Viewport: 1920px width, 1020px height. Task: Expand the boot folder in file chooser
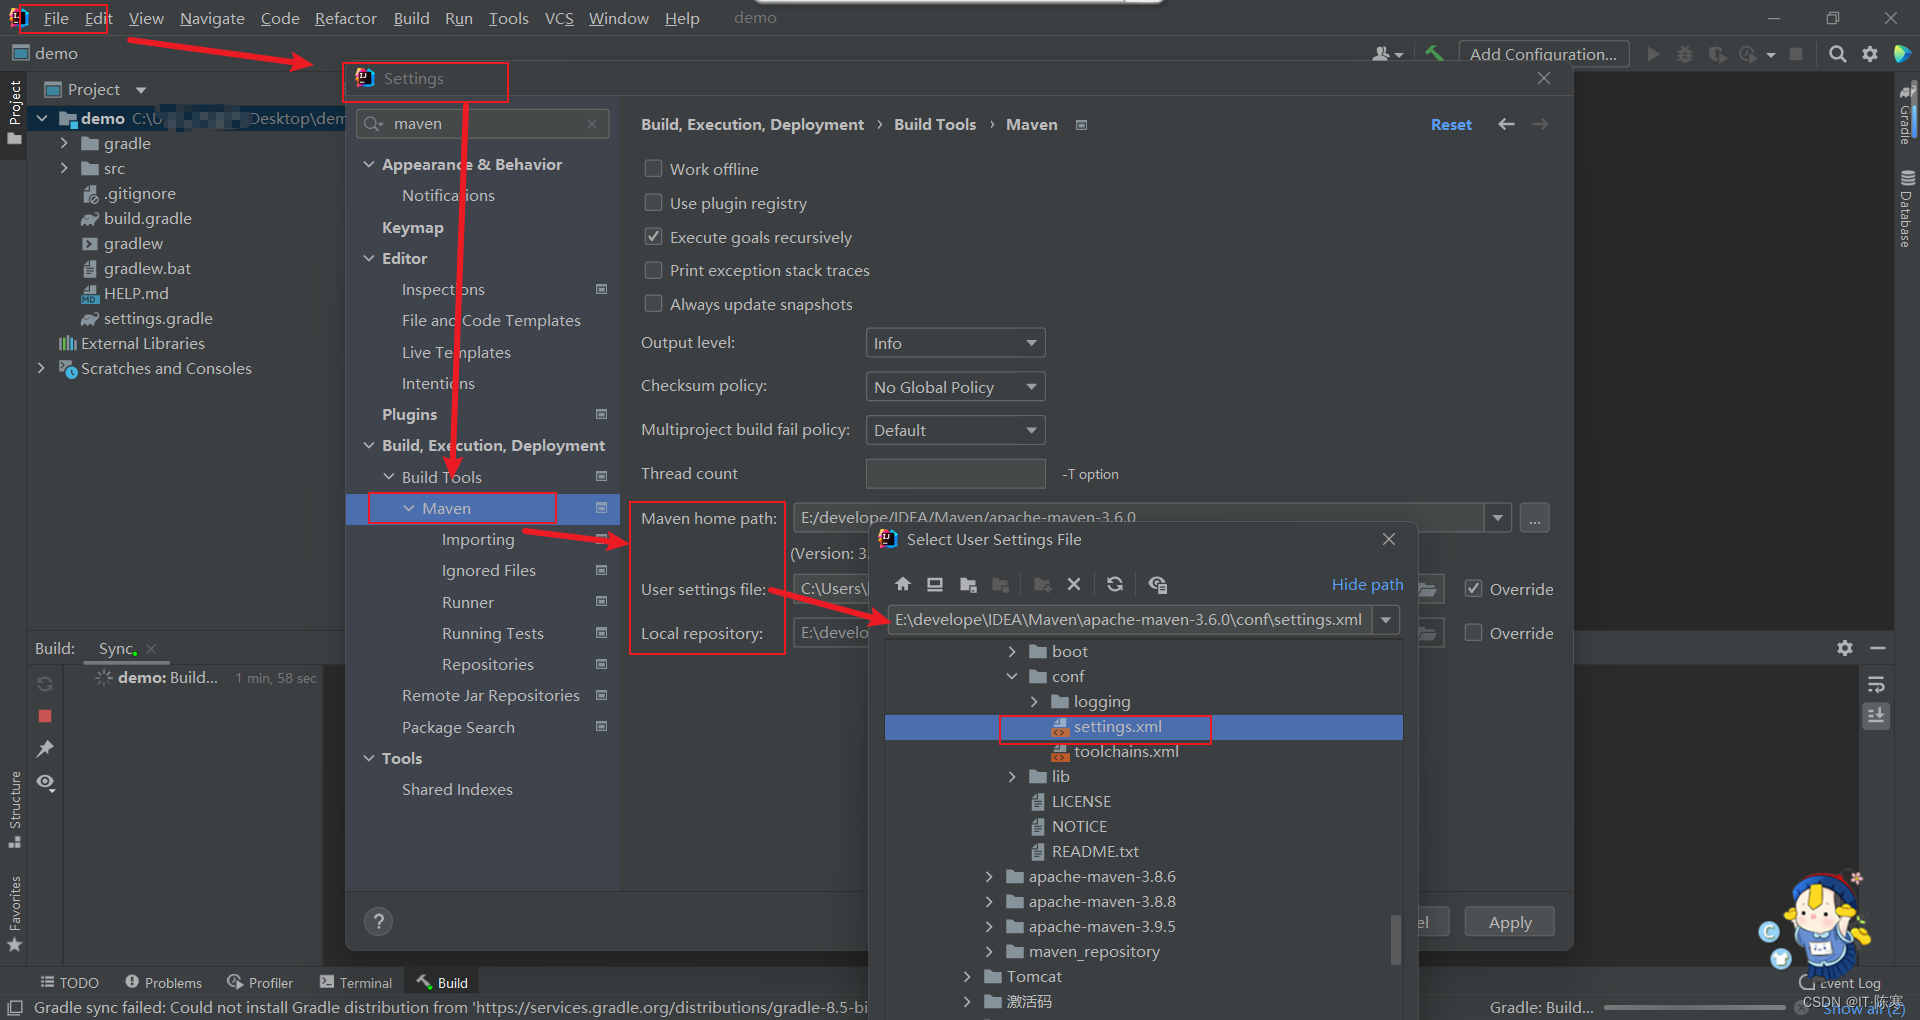1012,651
